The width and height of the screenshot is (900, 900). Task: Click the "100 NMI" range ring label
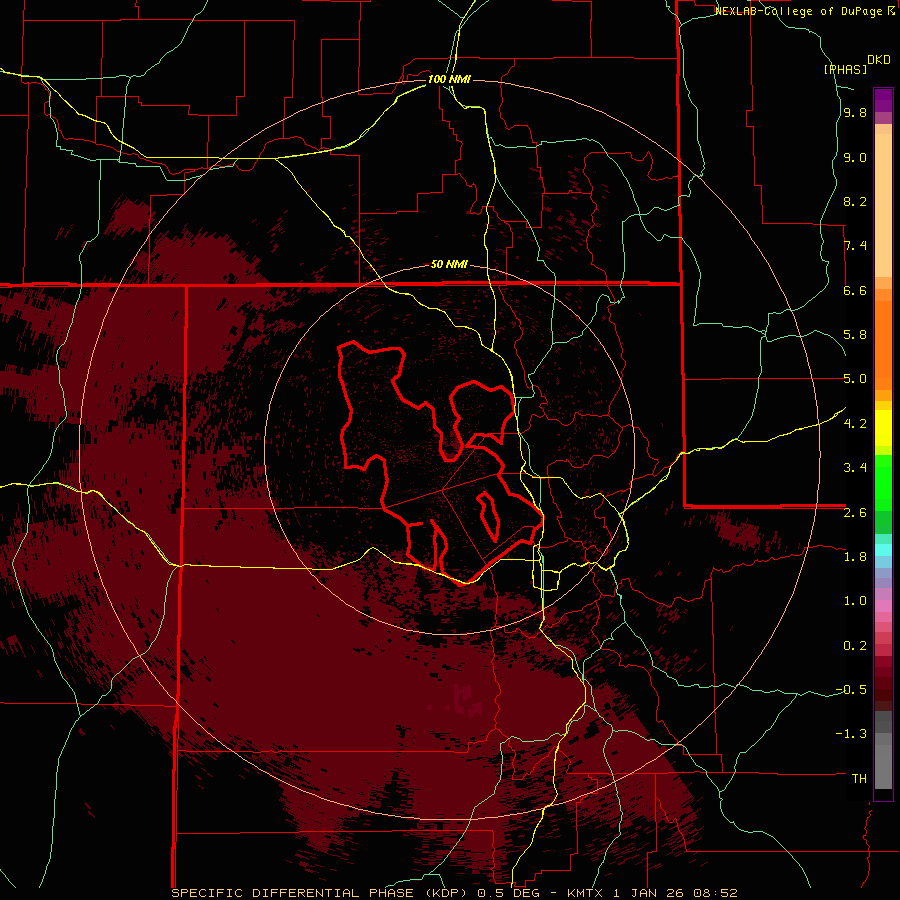tap(449, 79)
